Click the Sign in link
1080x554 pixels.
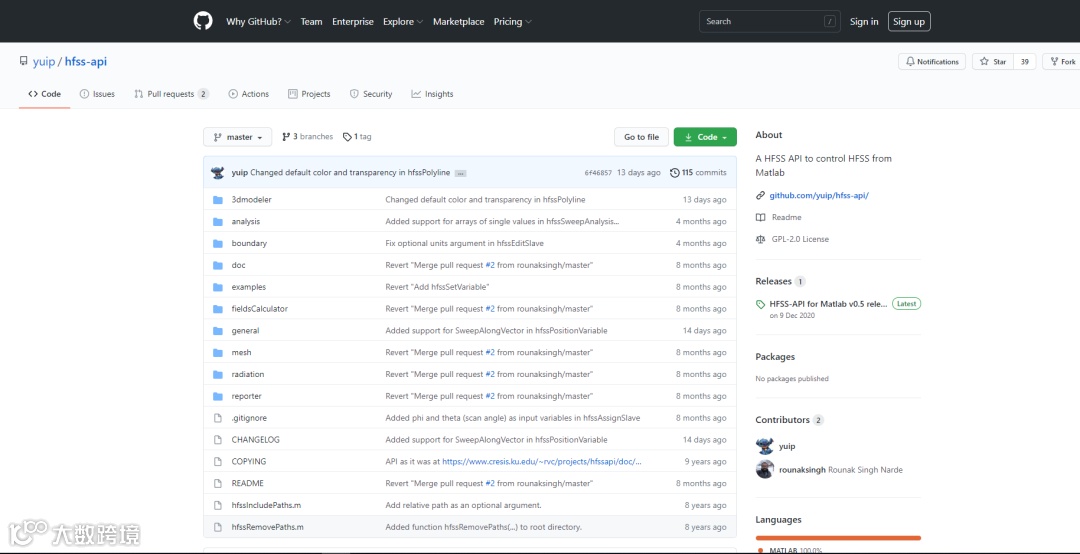[864, 21]
